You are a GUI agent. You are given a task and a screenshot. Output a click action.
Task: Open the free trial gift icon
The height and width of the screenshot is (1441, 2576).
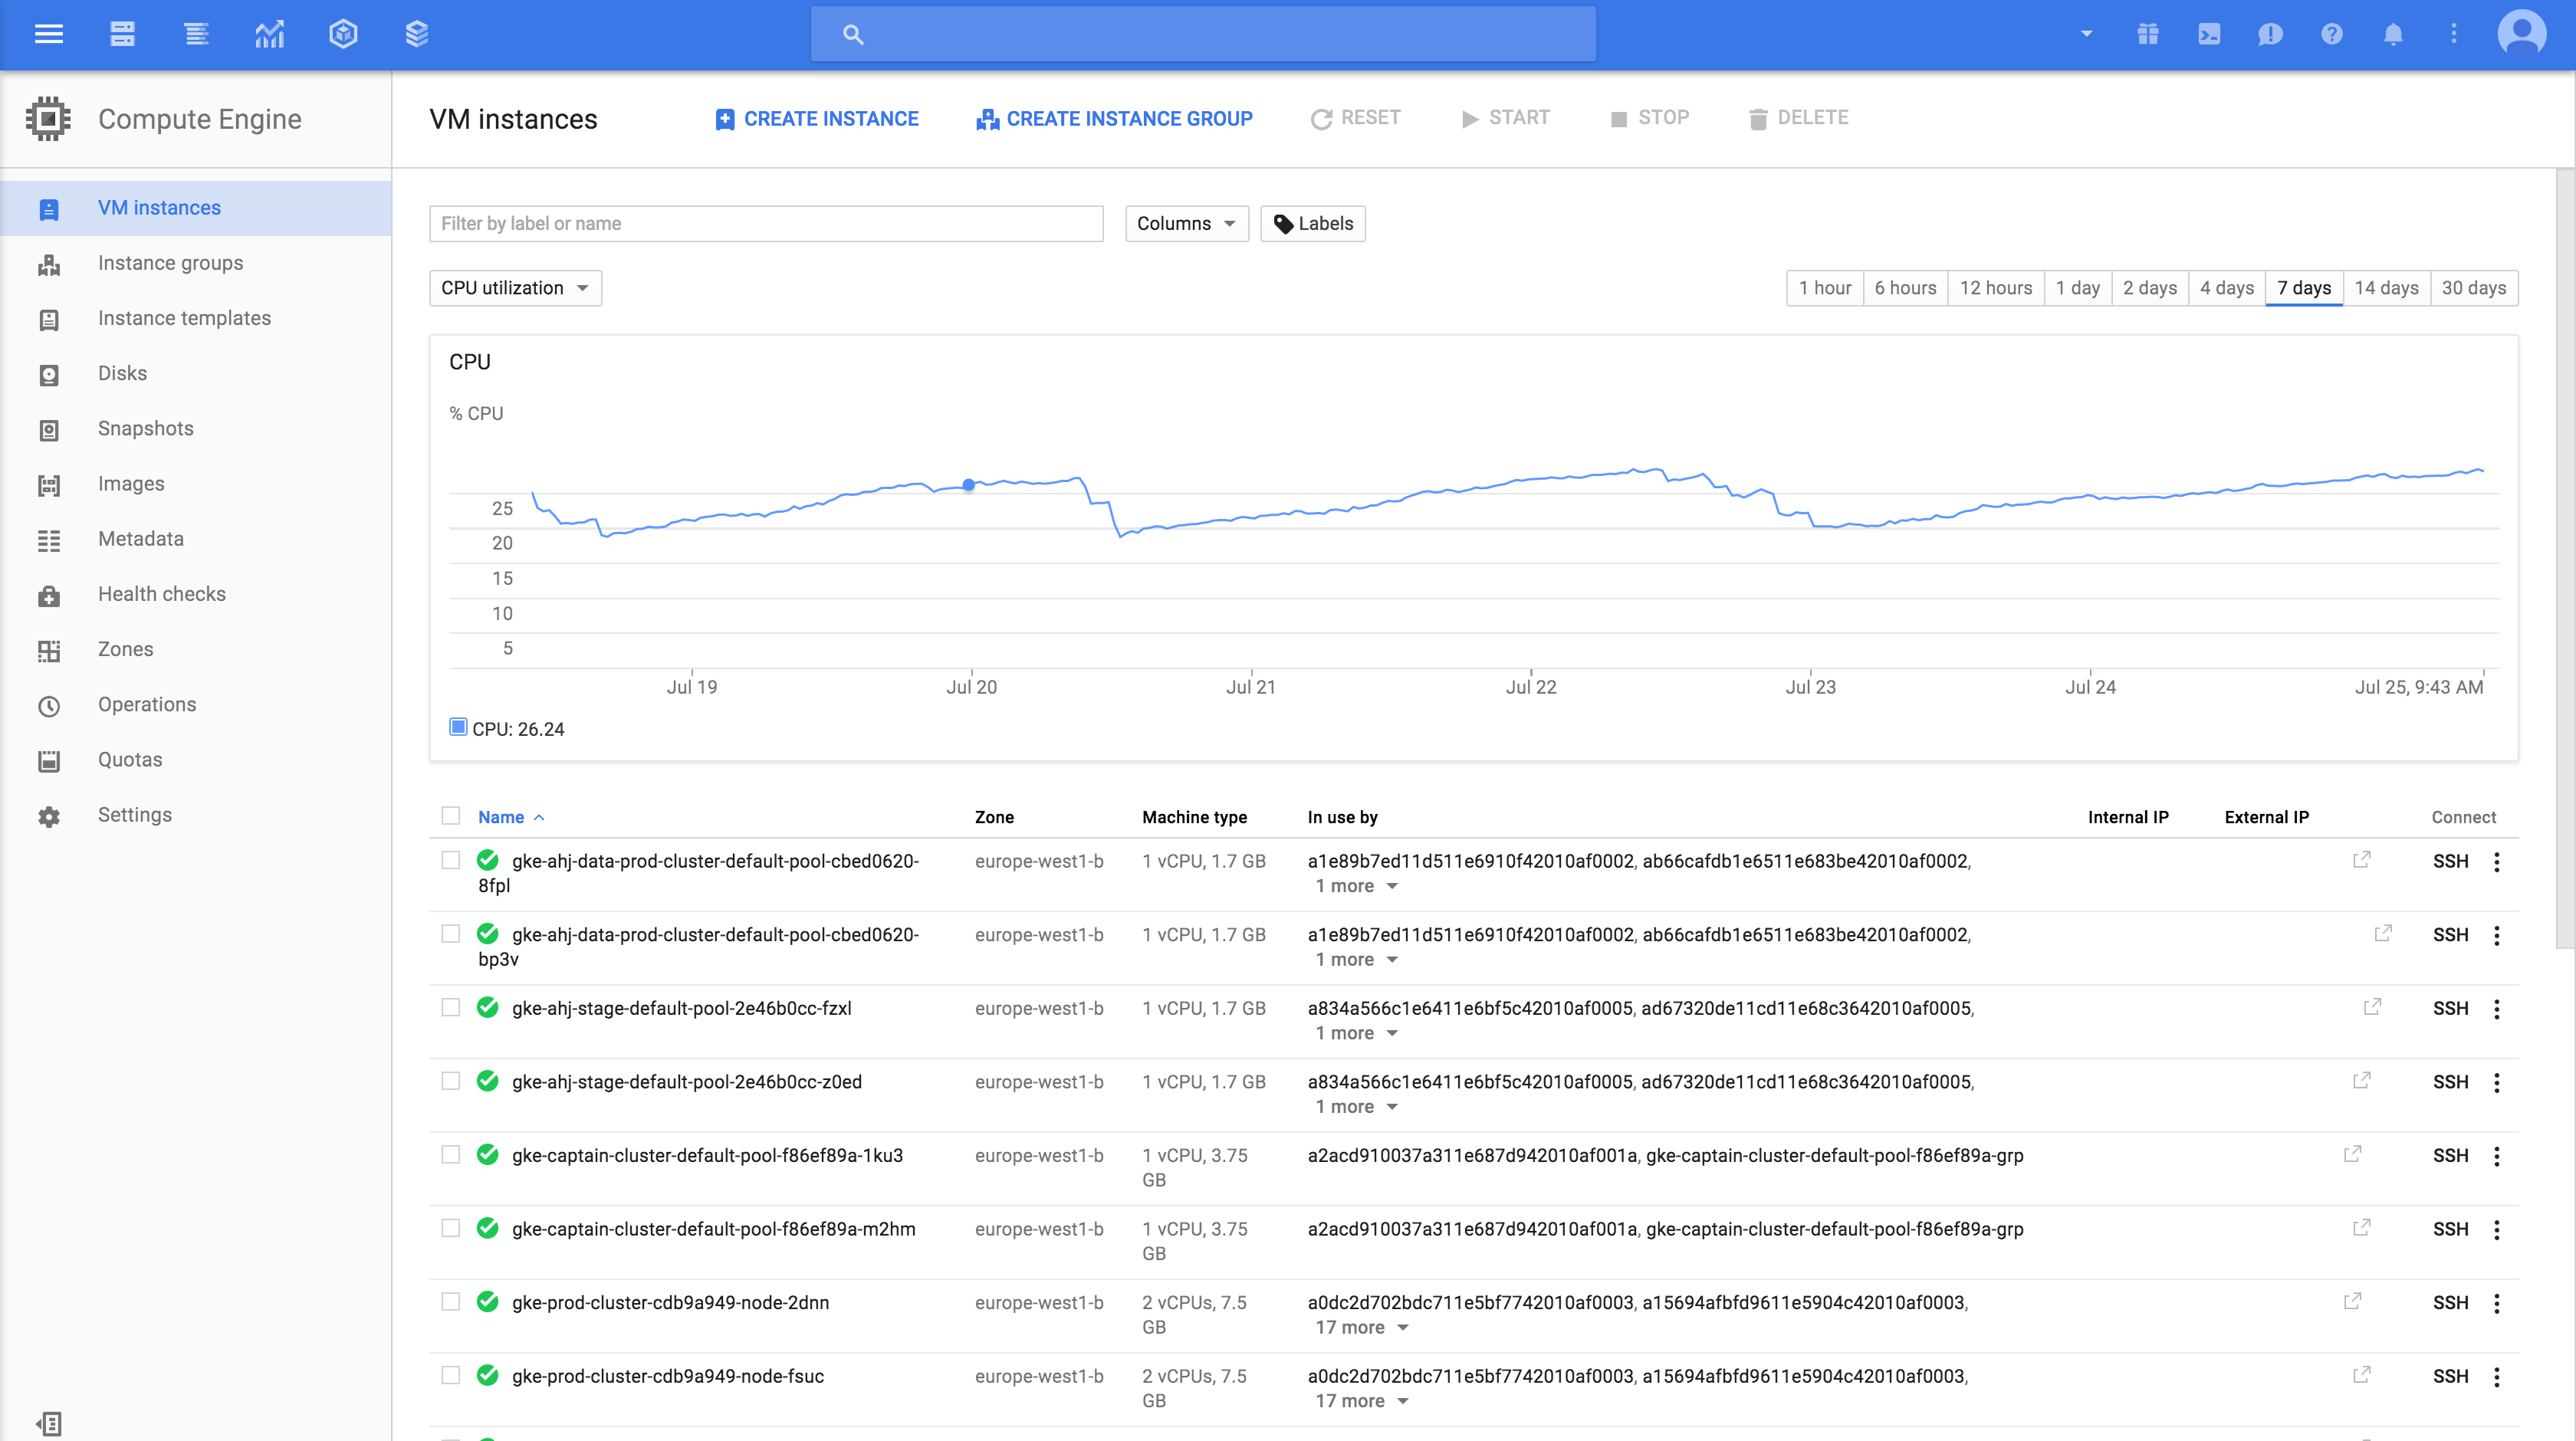[2147, 34]
